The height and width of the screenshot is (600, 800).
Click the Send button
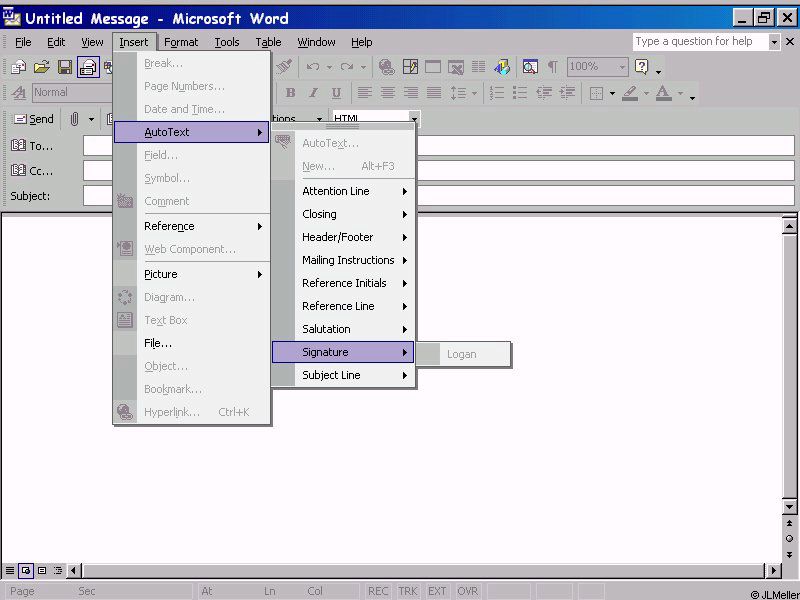[33, 119]
